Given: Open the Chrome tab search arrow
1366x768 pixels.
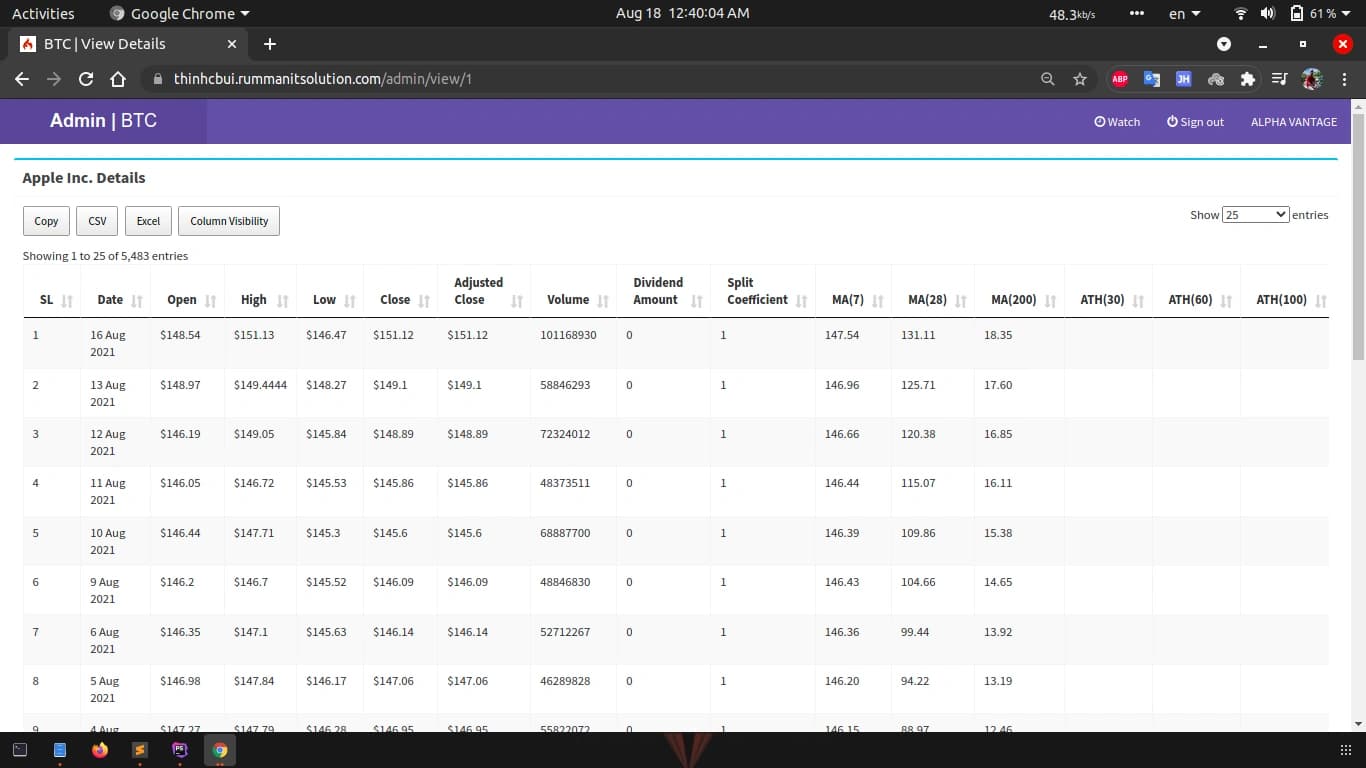Looking at the screenshot, I should pyautogui.click(x=1224, y=44).
